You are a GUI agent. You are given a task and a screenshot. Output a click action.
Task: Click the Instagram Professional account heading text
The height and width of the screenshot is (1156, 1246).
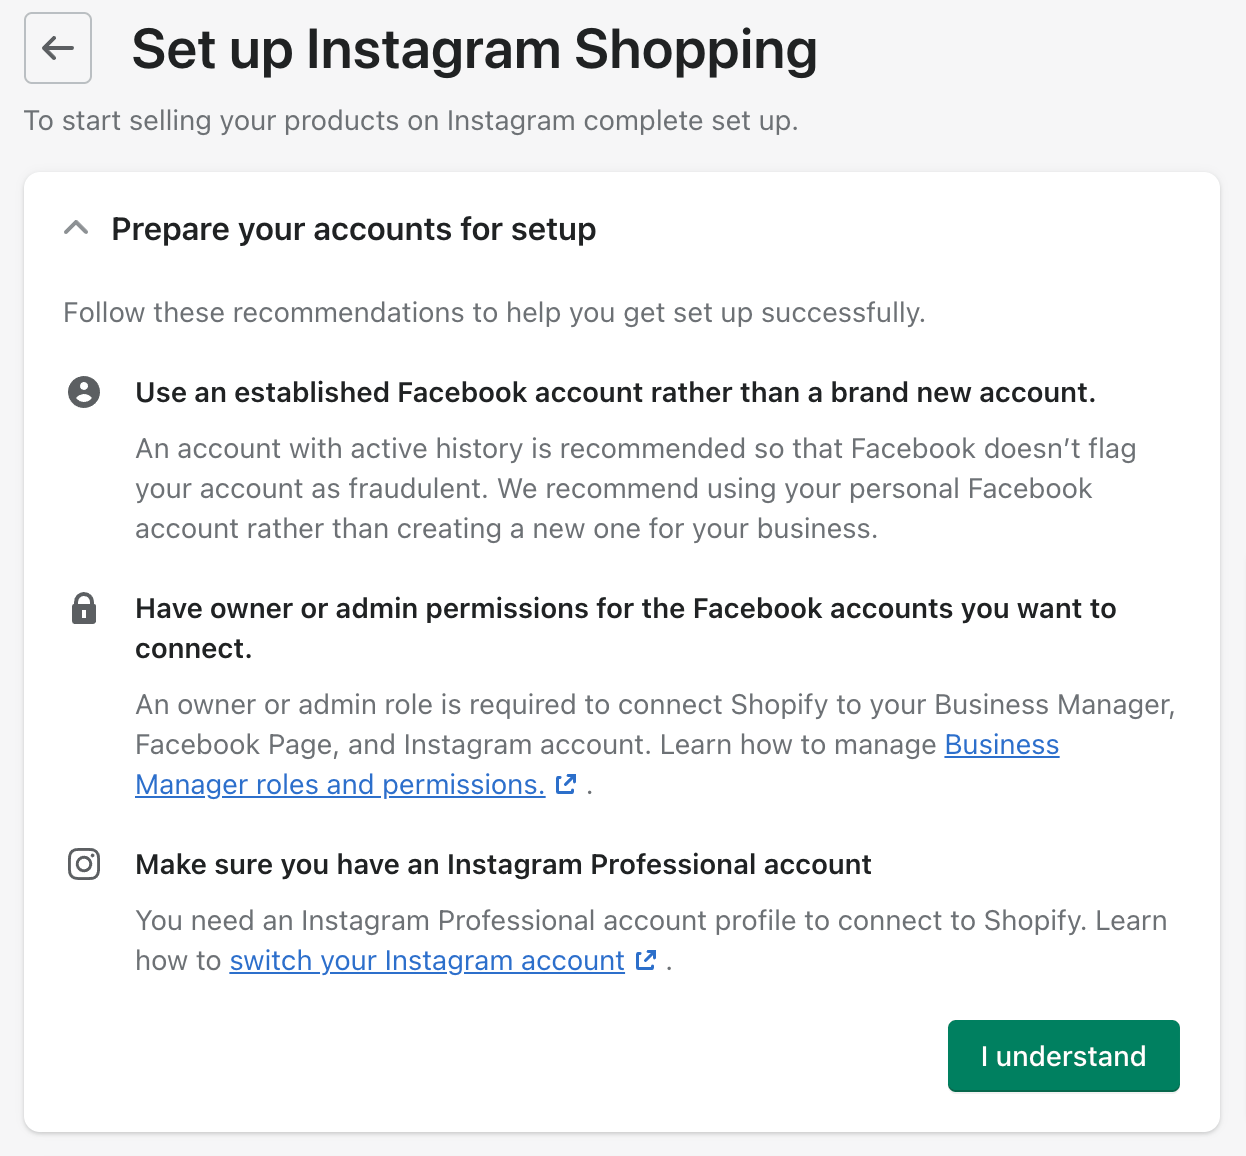click(x=503, y=864)
